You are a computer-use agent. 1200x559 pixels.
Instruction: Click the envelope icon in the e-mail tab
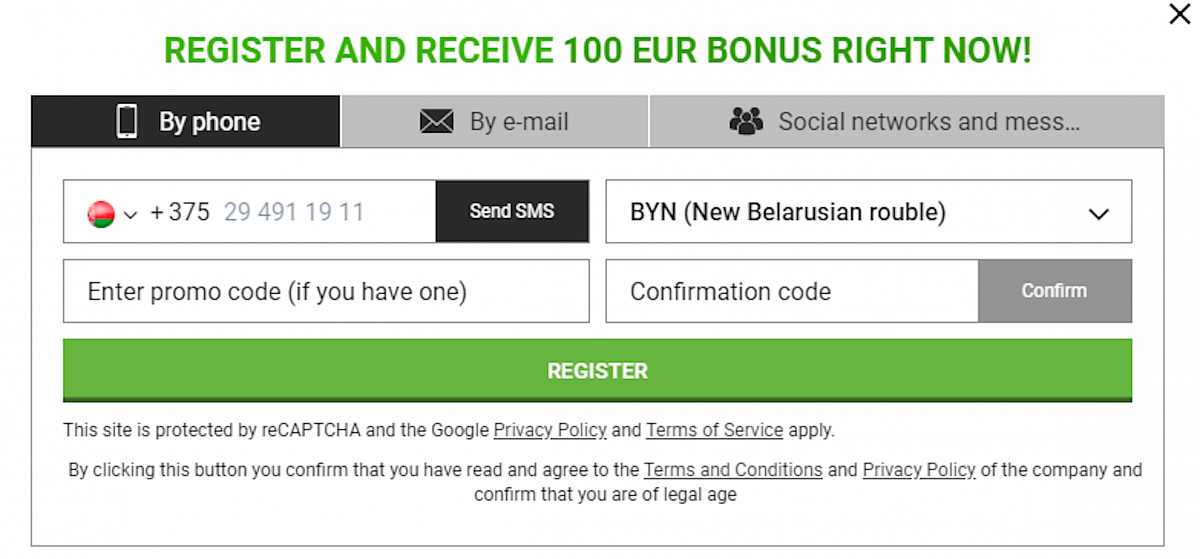[437, 122]
